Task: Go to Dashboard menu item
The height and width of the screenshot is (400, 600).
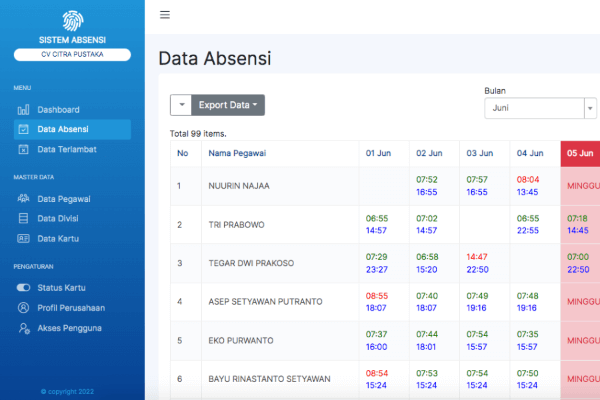Action: pos(58,110)
